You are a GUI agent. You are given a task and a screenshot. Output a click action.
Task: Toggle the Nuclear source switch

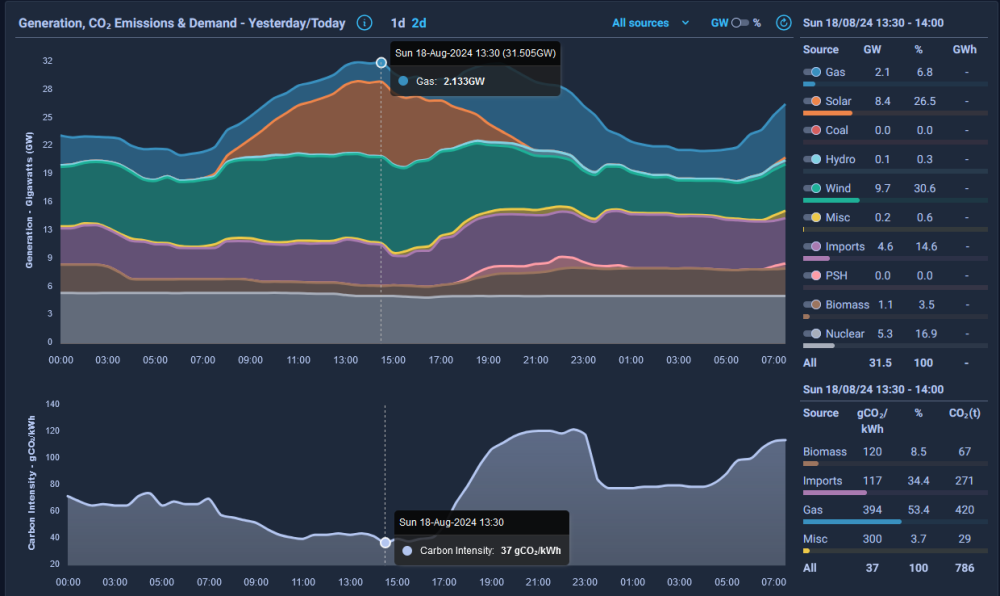point(812,333)
